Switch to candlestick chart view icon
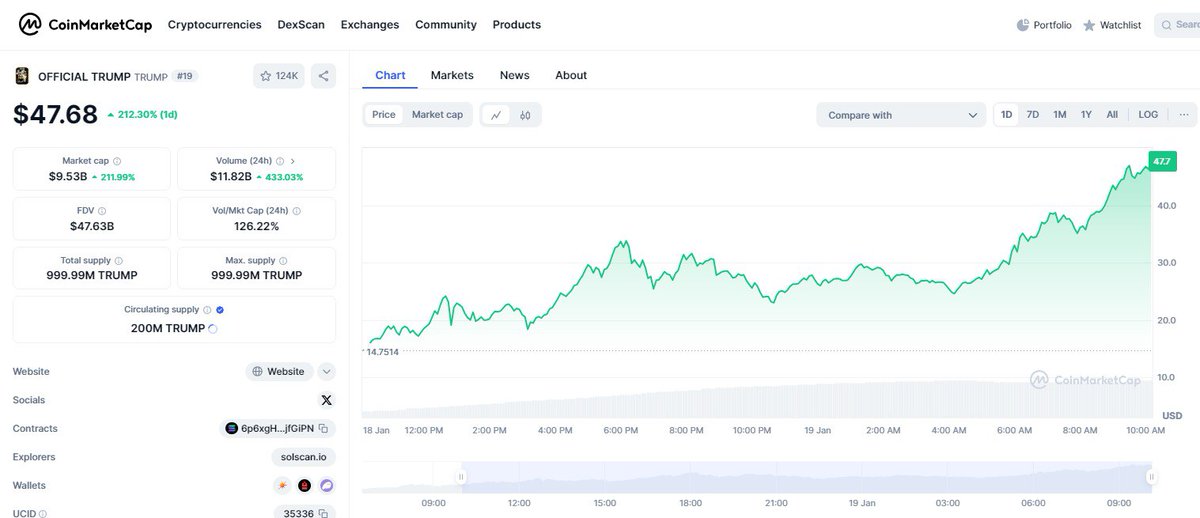This screenshot has width=1200, height=518. coord(526,115)
